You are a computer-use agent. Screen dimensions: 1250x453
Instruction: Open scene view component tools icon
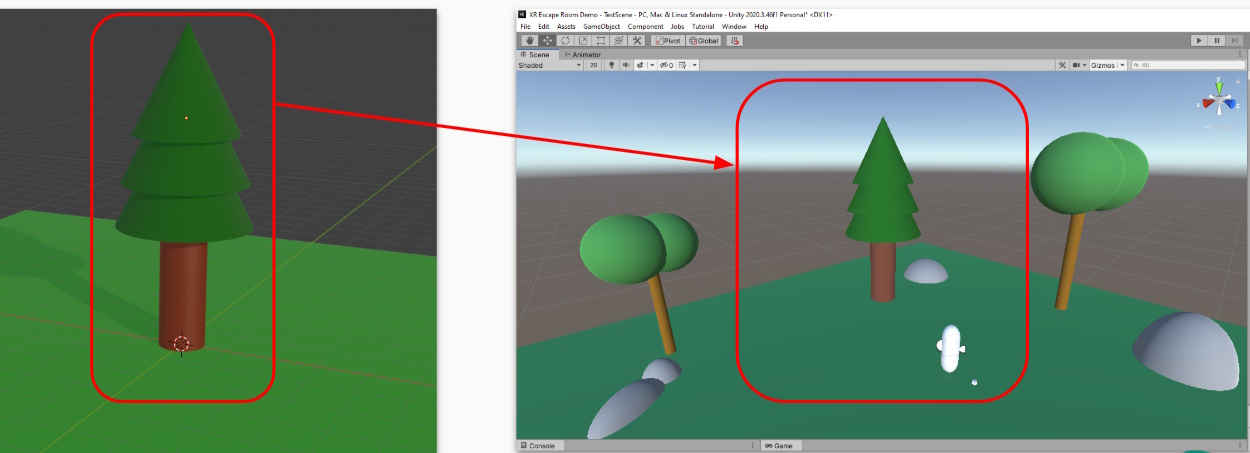coord(1062,65)
